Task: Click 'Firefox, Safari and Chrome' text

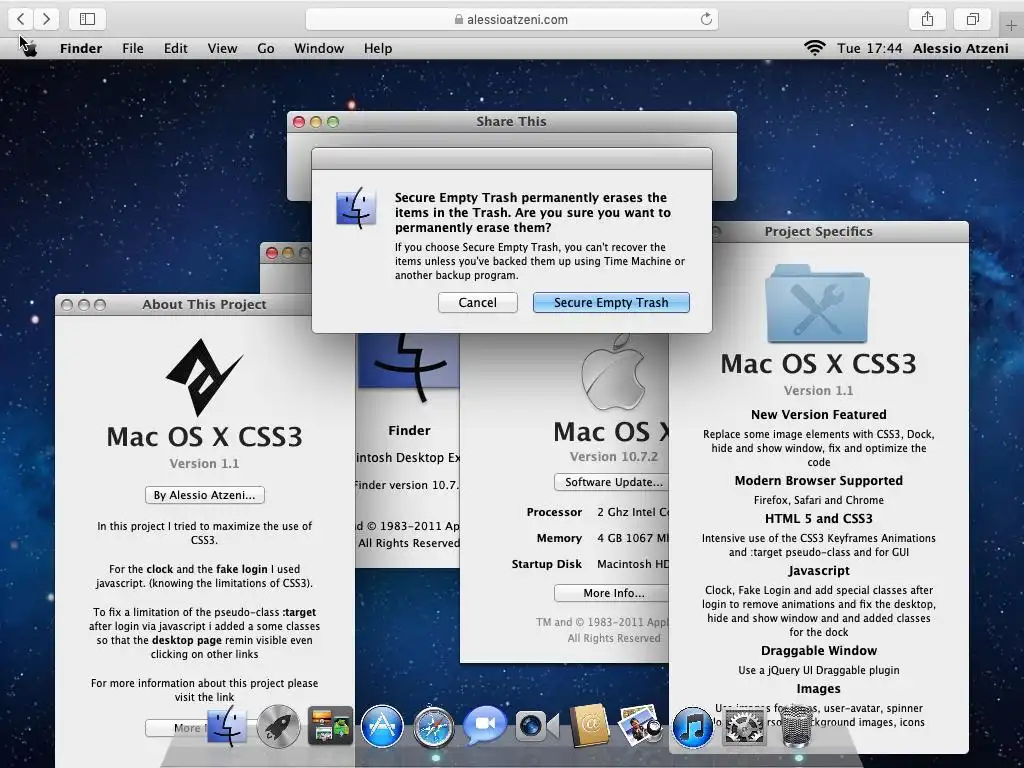Action: (818, 500)
